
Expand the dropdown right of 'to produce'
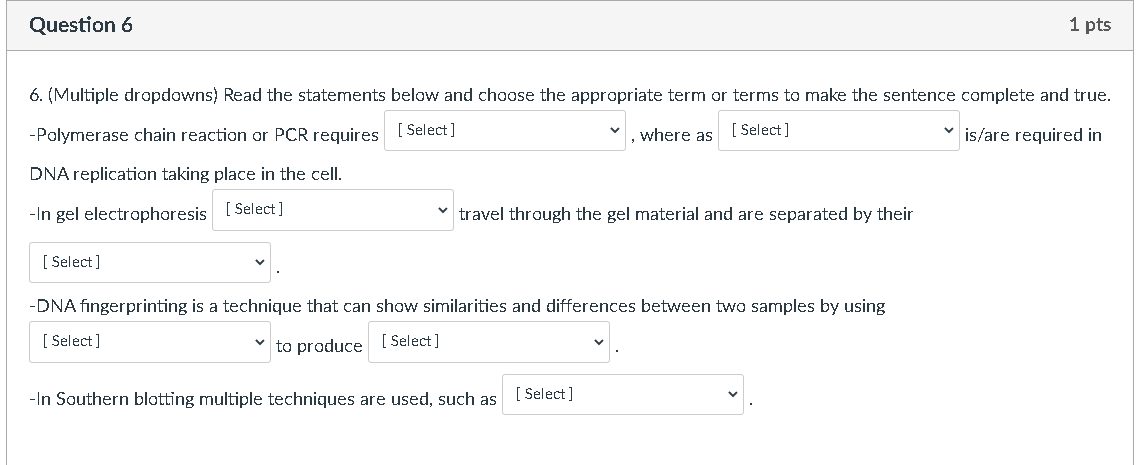click(x=488, y=342)
